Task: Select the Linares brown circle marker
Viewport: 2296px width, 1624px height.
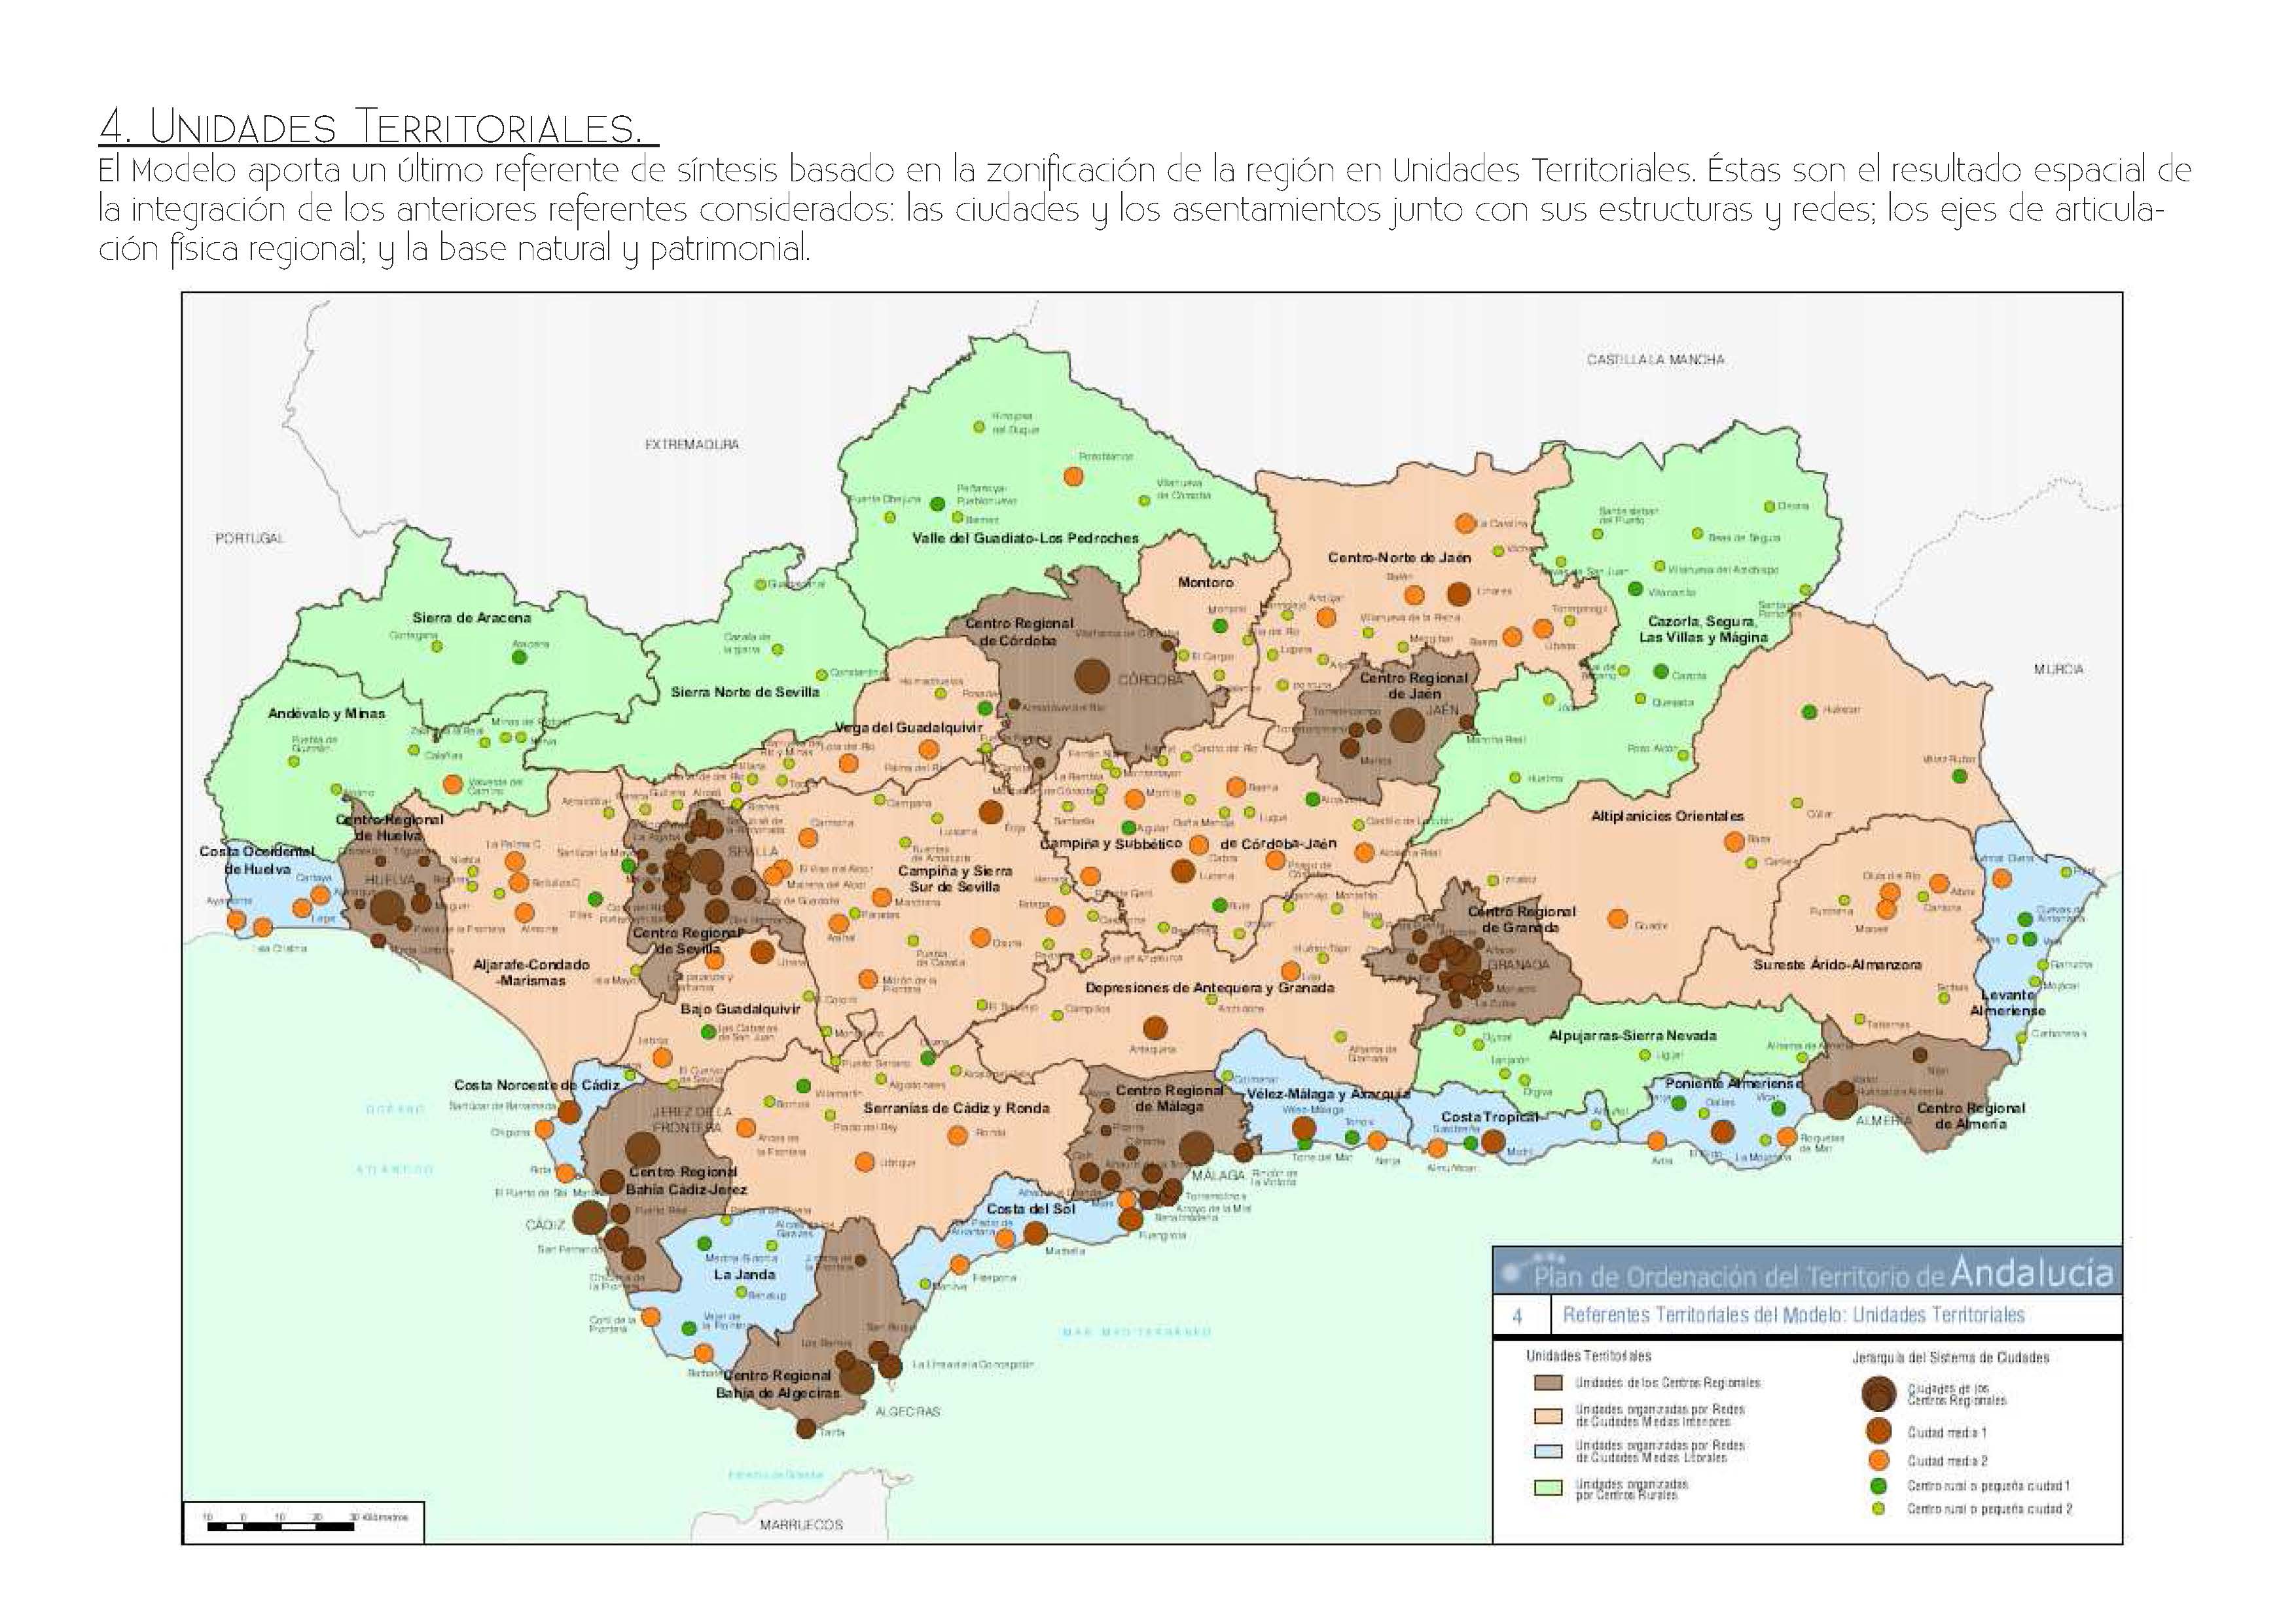Action: [x=1459, y=595]
